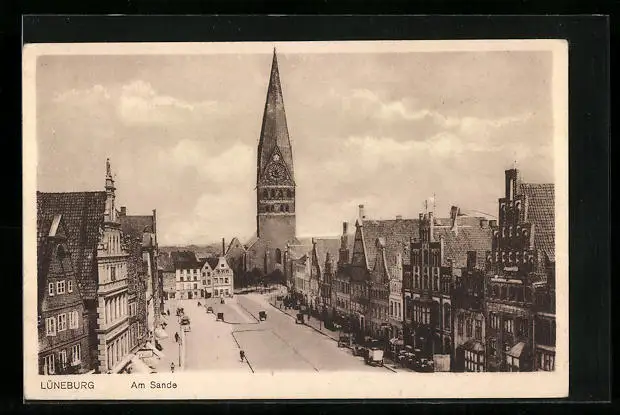The image size is (620, 415).
Task: Click the LÜNEBURG caption text
Action: (x=67, y=385)
